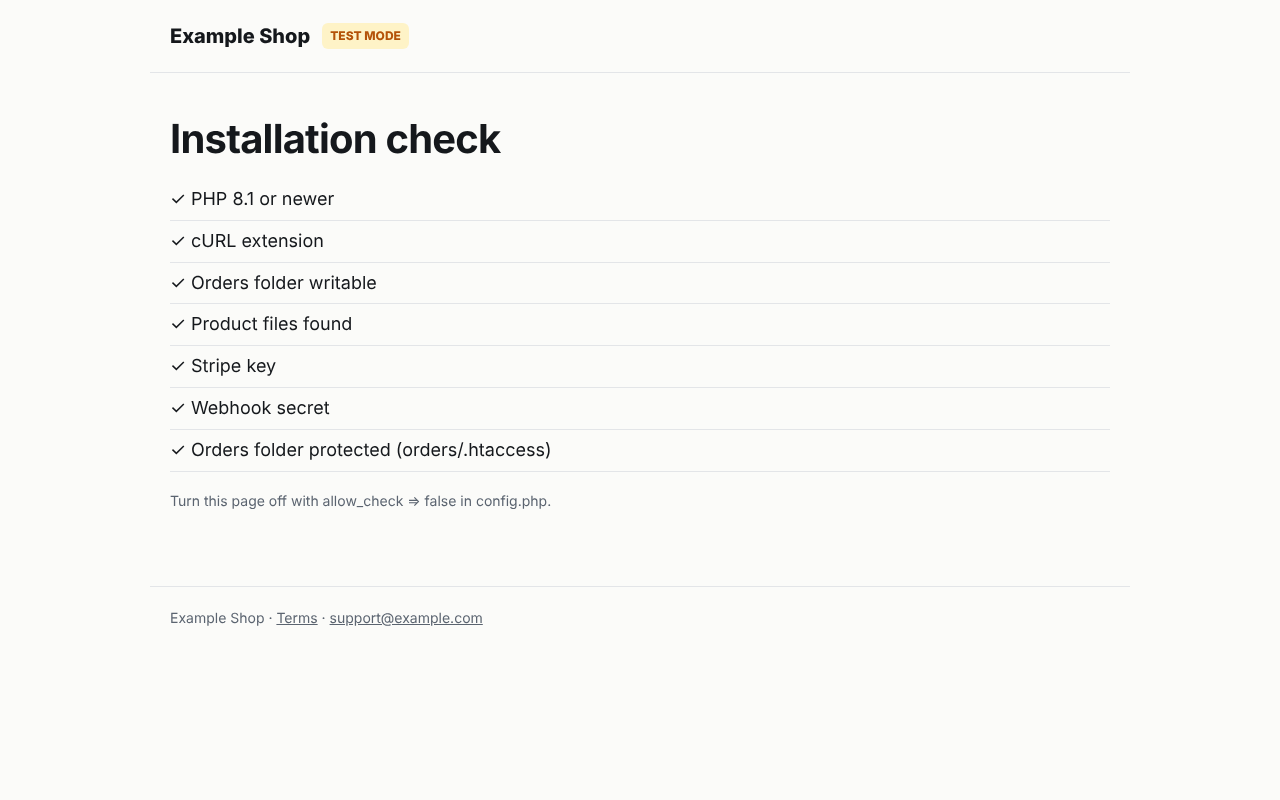The image size is (1280, 800).
Task: Click the checkmark next to PHP 8.1 or newer
Action: (x=178, y=199)
